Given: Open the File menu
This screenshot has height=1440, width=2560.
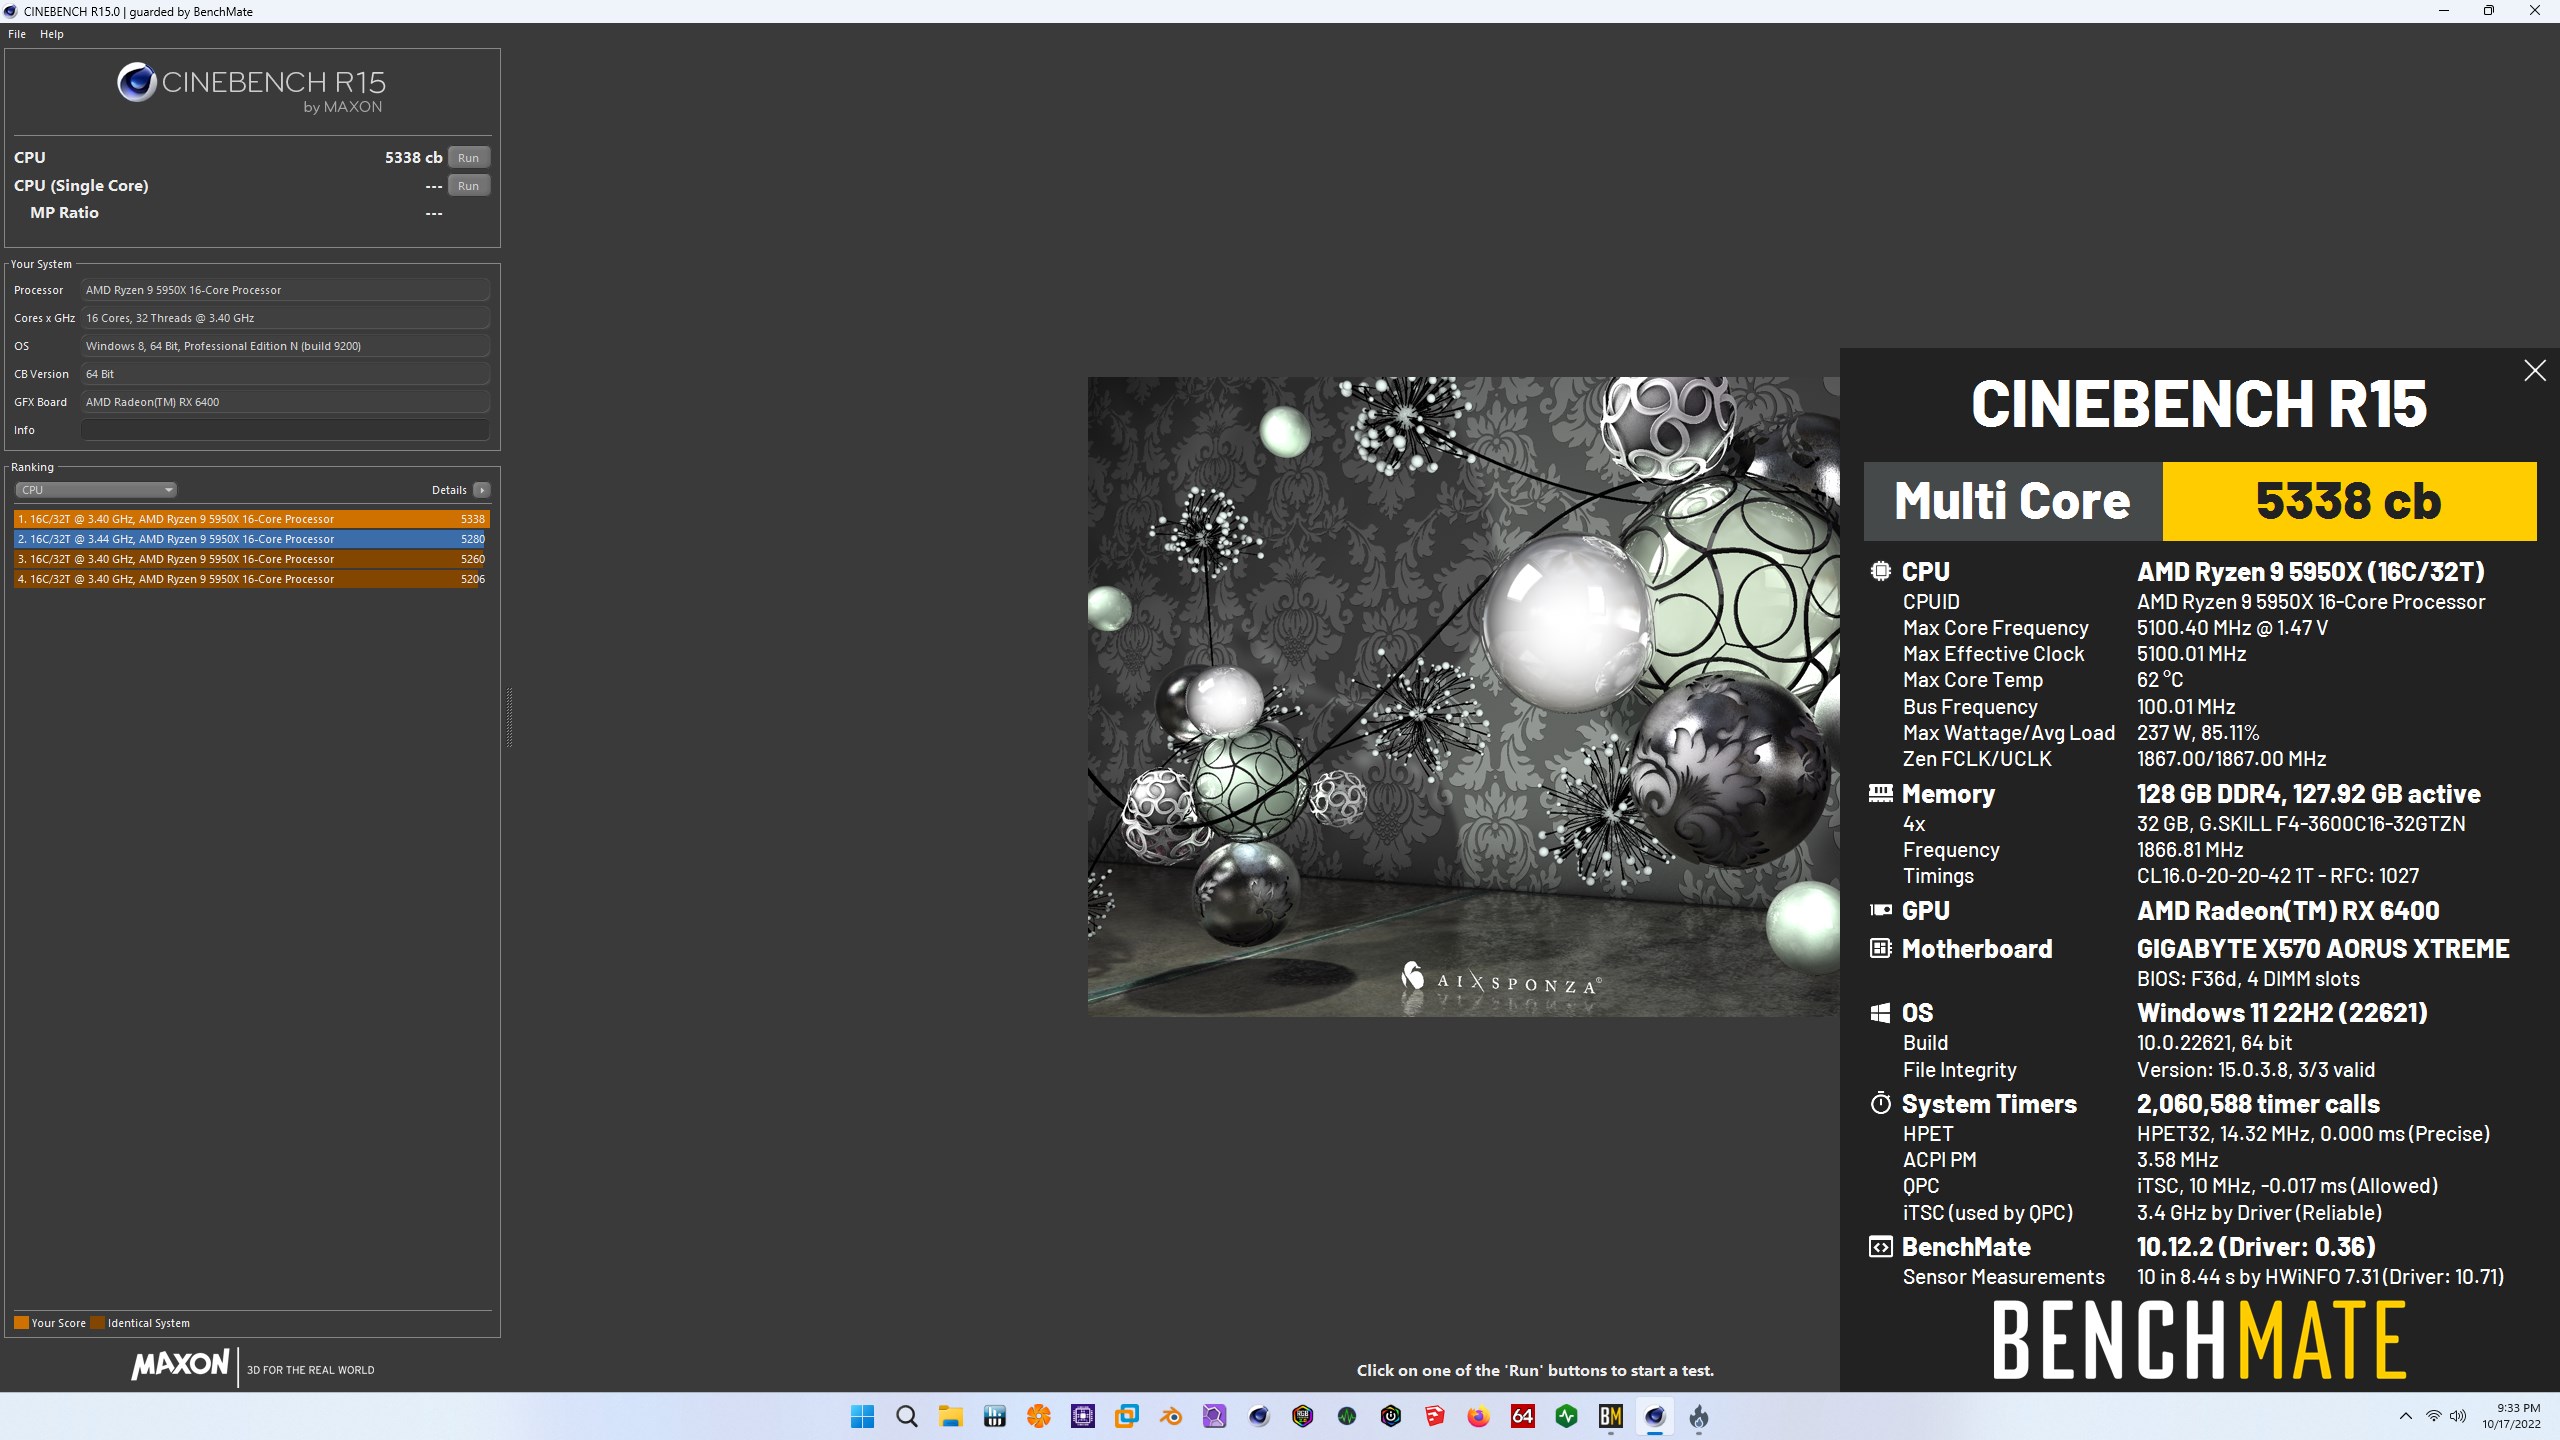Looking at the screenshot, I should [17, 34].
